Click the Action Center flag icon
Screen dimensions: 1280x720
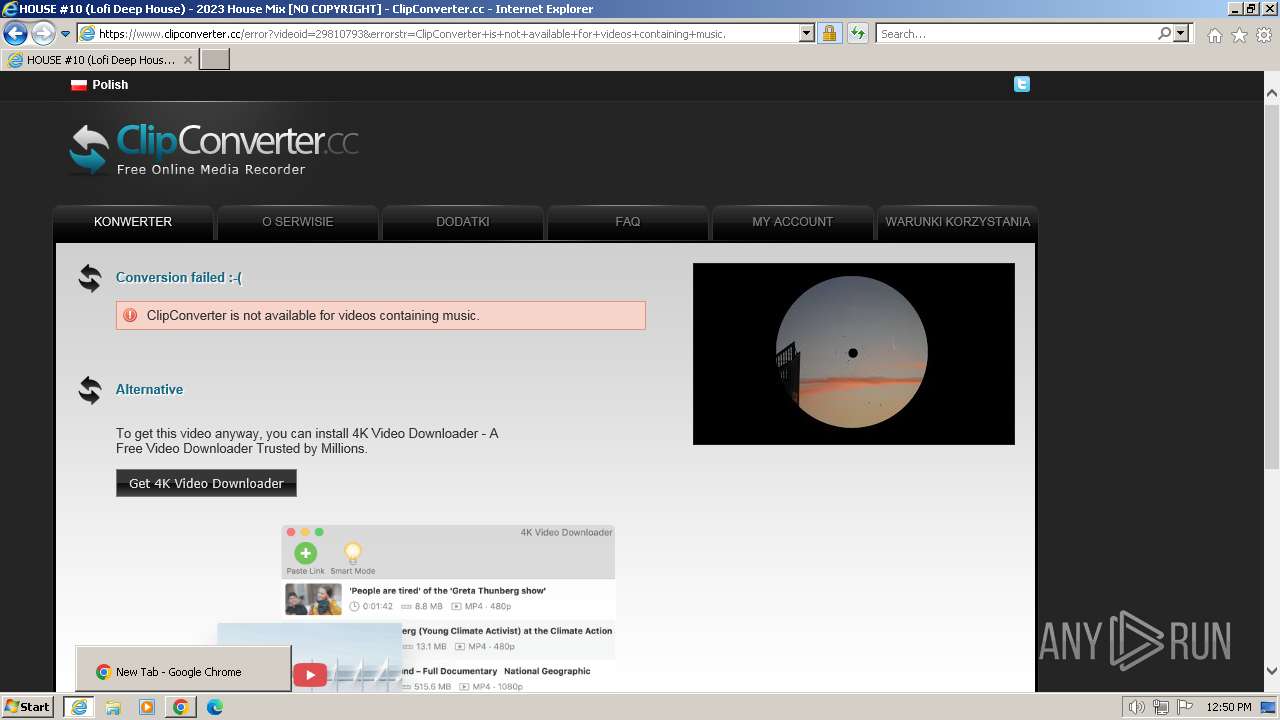point(1185,707)
